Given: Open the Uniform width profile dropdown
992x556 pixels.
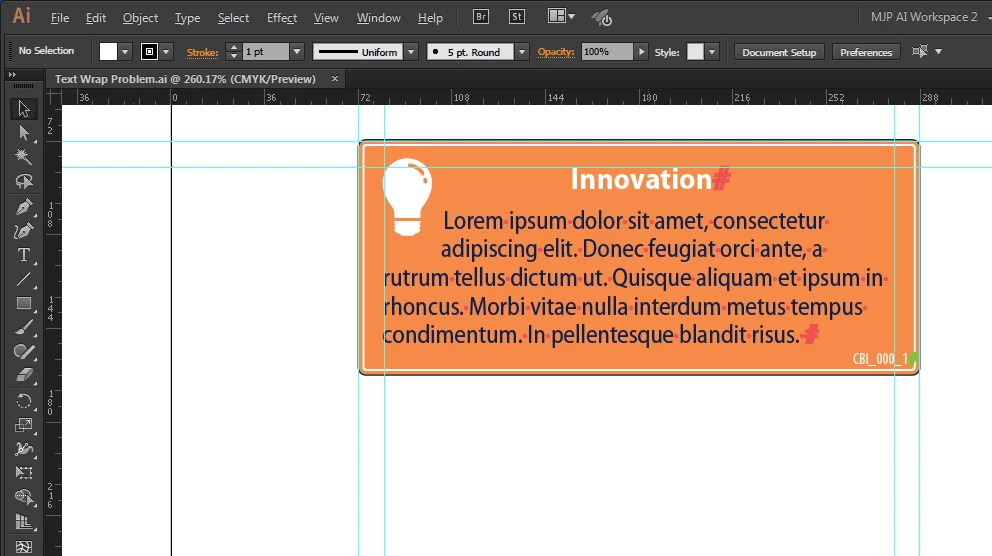Looking at the screenshot, I should pos(411,52).
